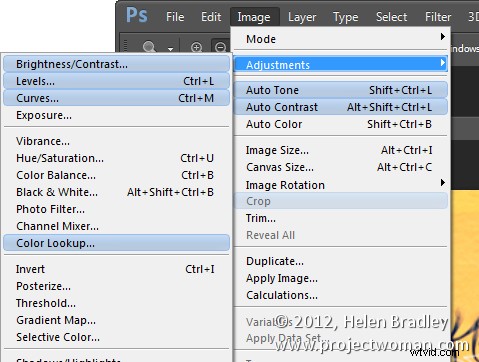Open Hue/Saturation adjustment
This screenshot has width=479, height=362.
(x=116, y=158)
